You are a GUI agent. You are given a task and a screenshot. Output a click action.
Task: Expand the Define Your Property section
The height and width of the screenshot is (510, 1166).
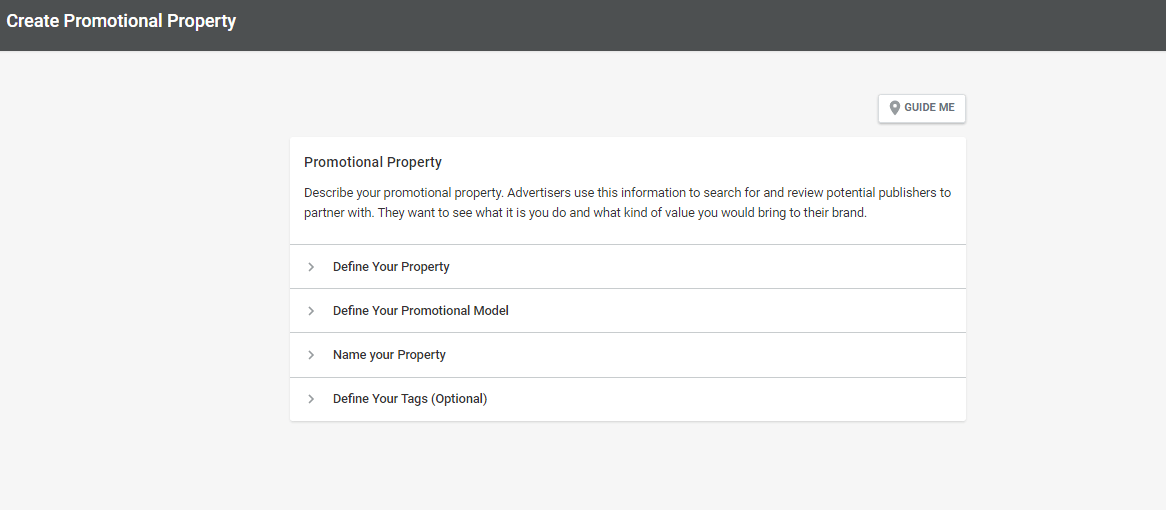628,267
